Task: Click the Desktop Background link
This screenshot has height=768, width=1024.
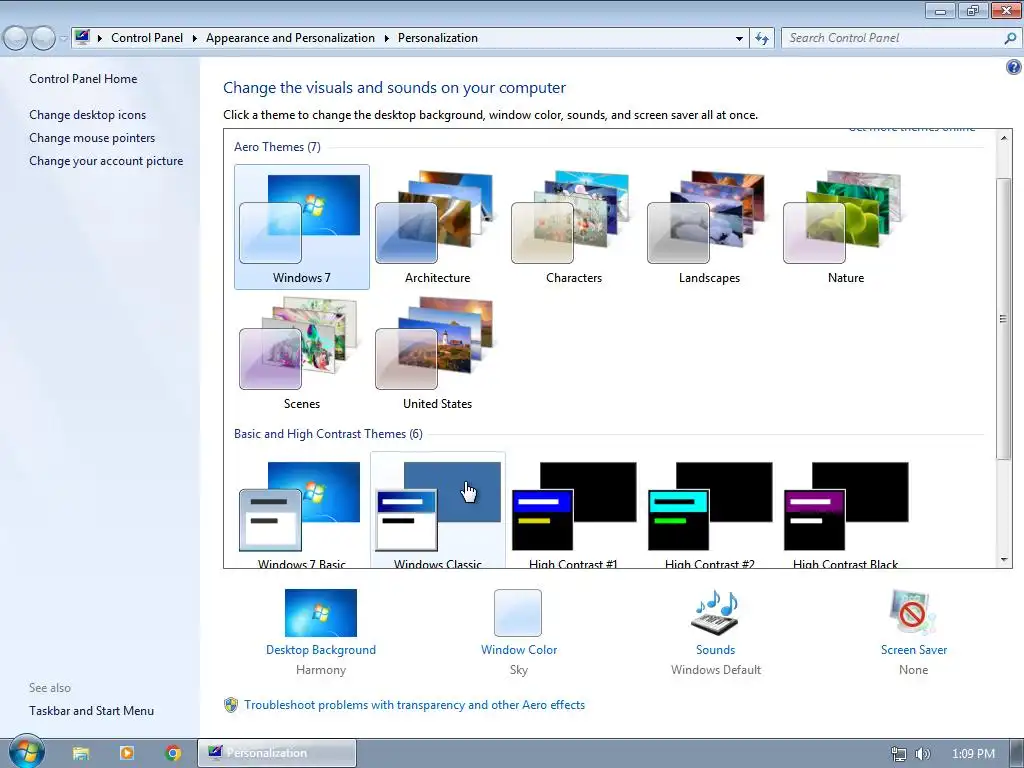Action: (x=321, y=650)
